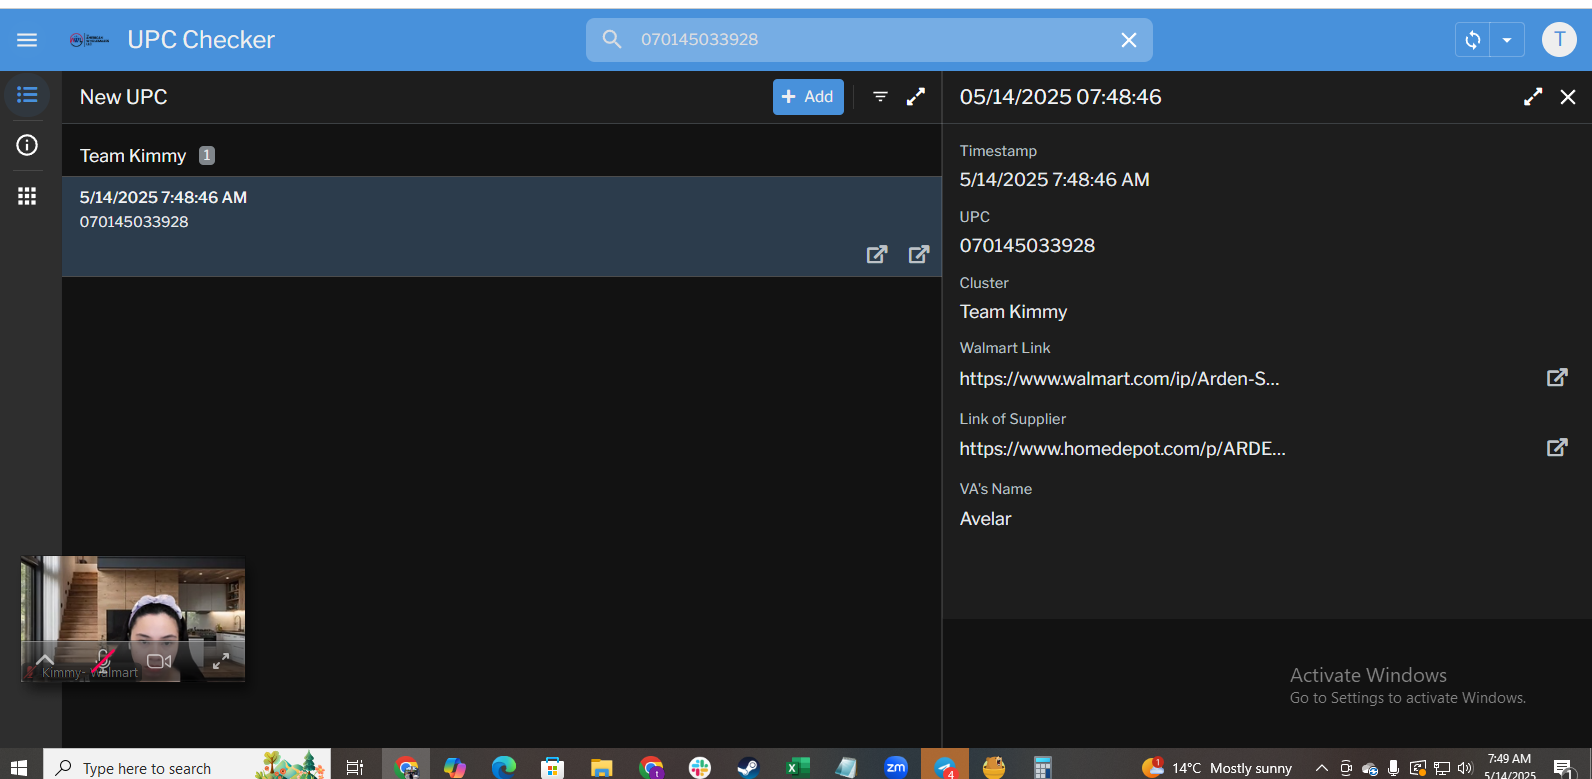
Task: Open the hamburger navigation menu
Action: [x=27, y=40]
